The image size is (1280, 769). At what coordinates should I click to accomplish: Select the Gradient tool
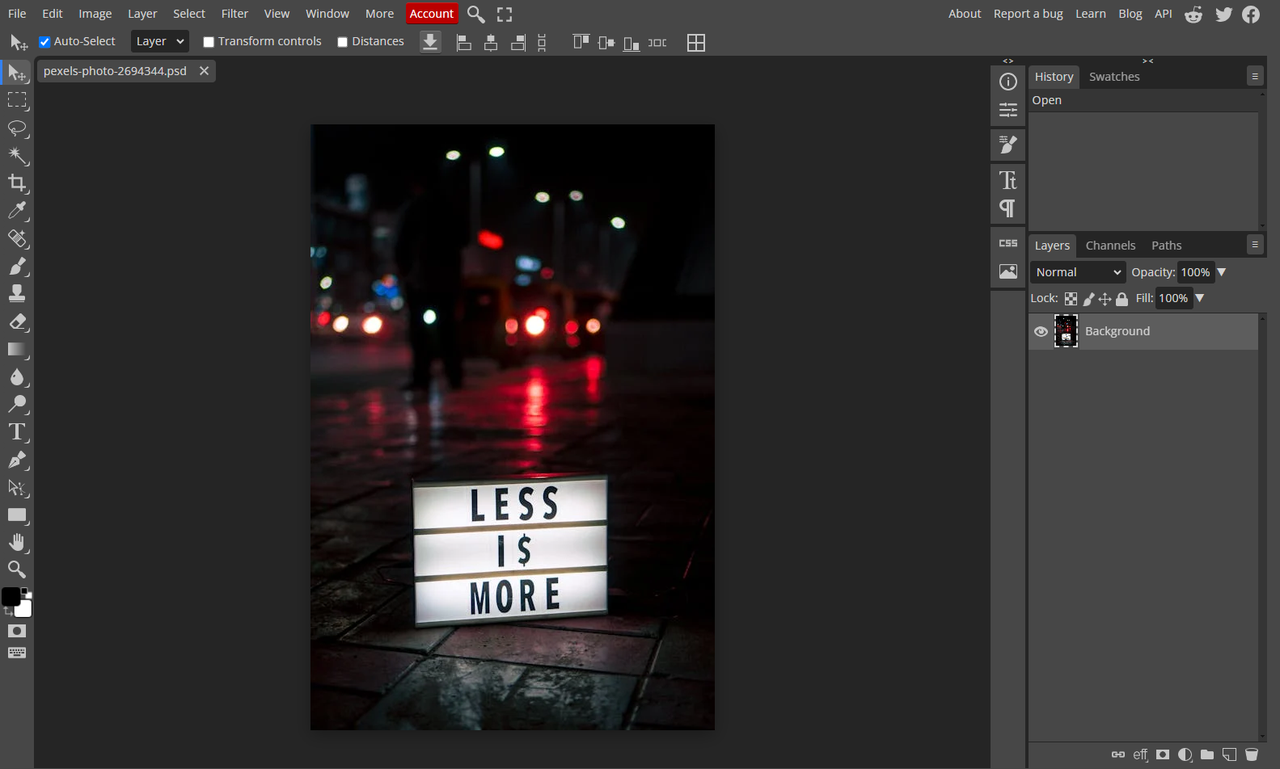coord(16,350)
